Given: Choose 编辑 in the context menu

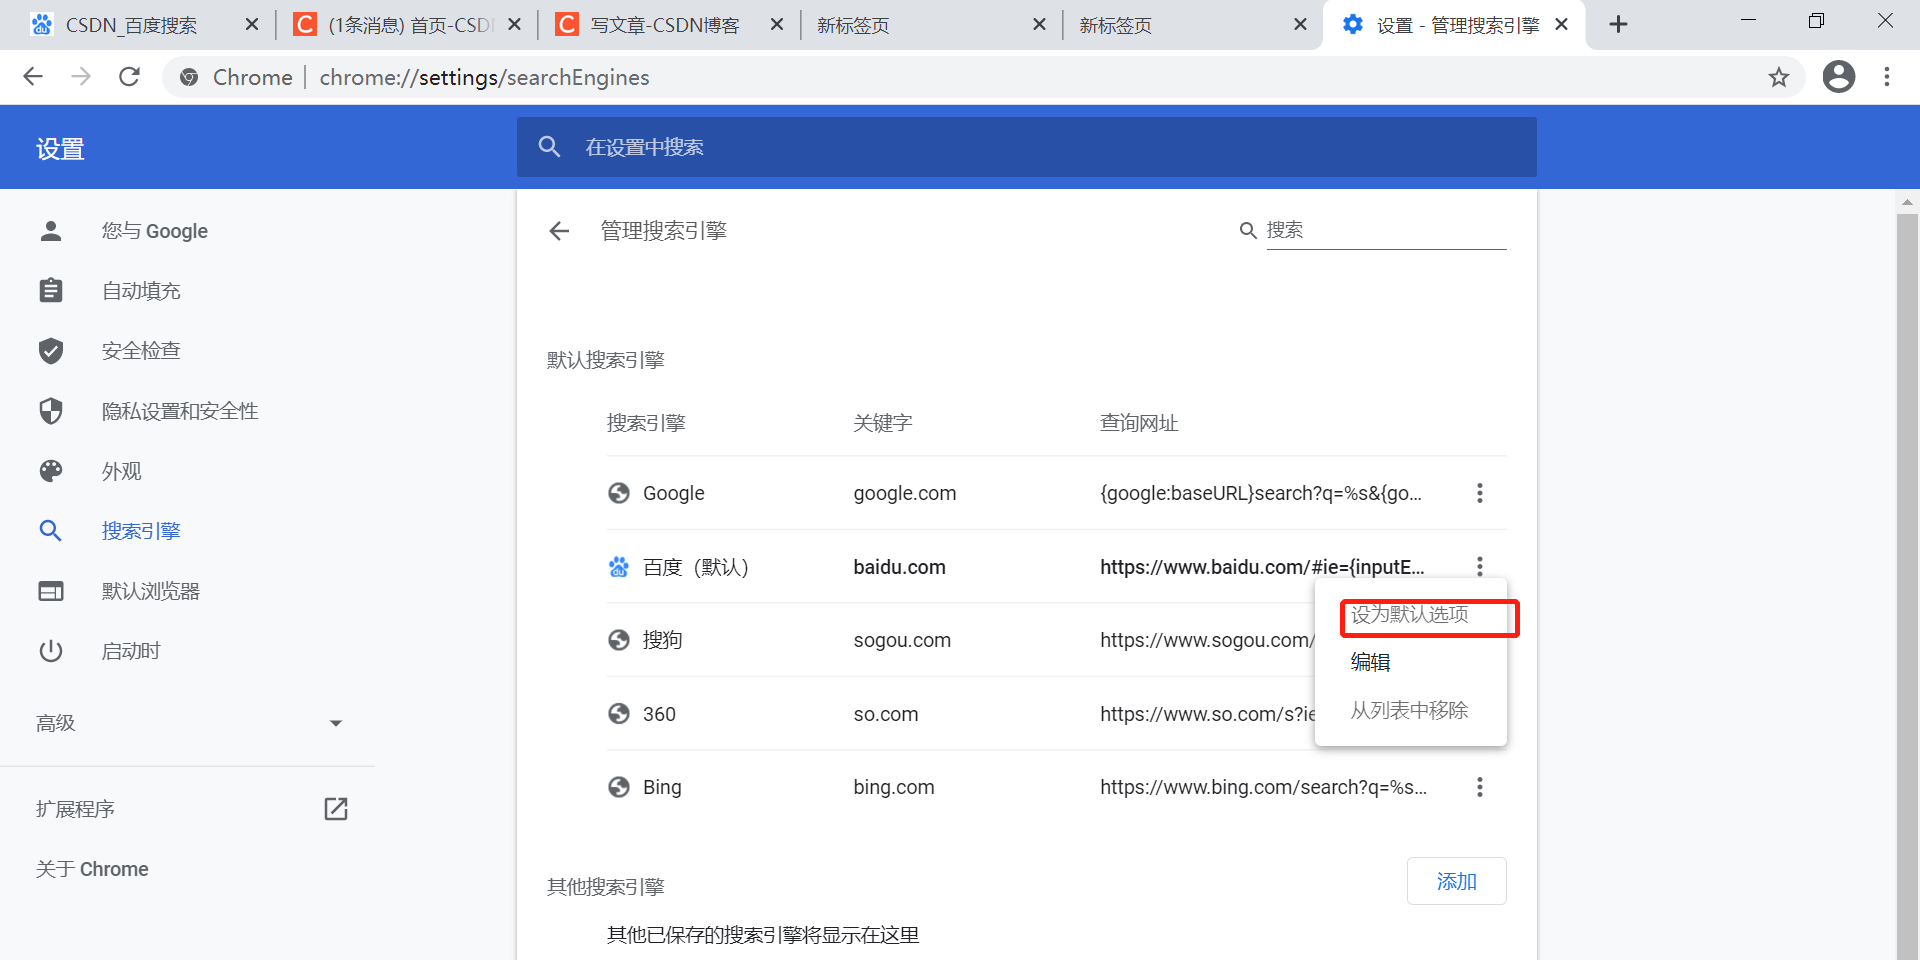Looking at the screenshot, I should click(1410, 662).
